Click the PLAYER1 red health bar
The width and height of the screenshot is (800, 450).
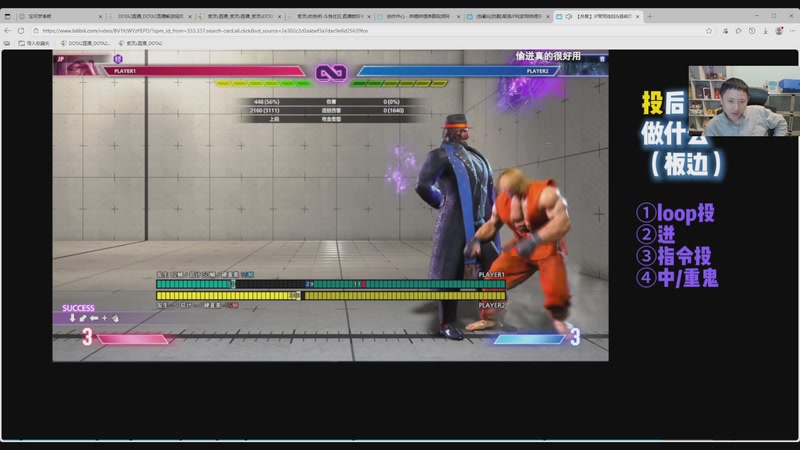click(x=204, y=71)
